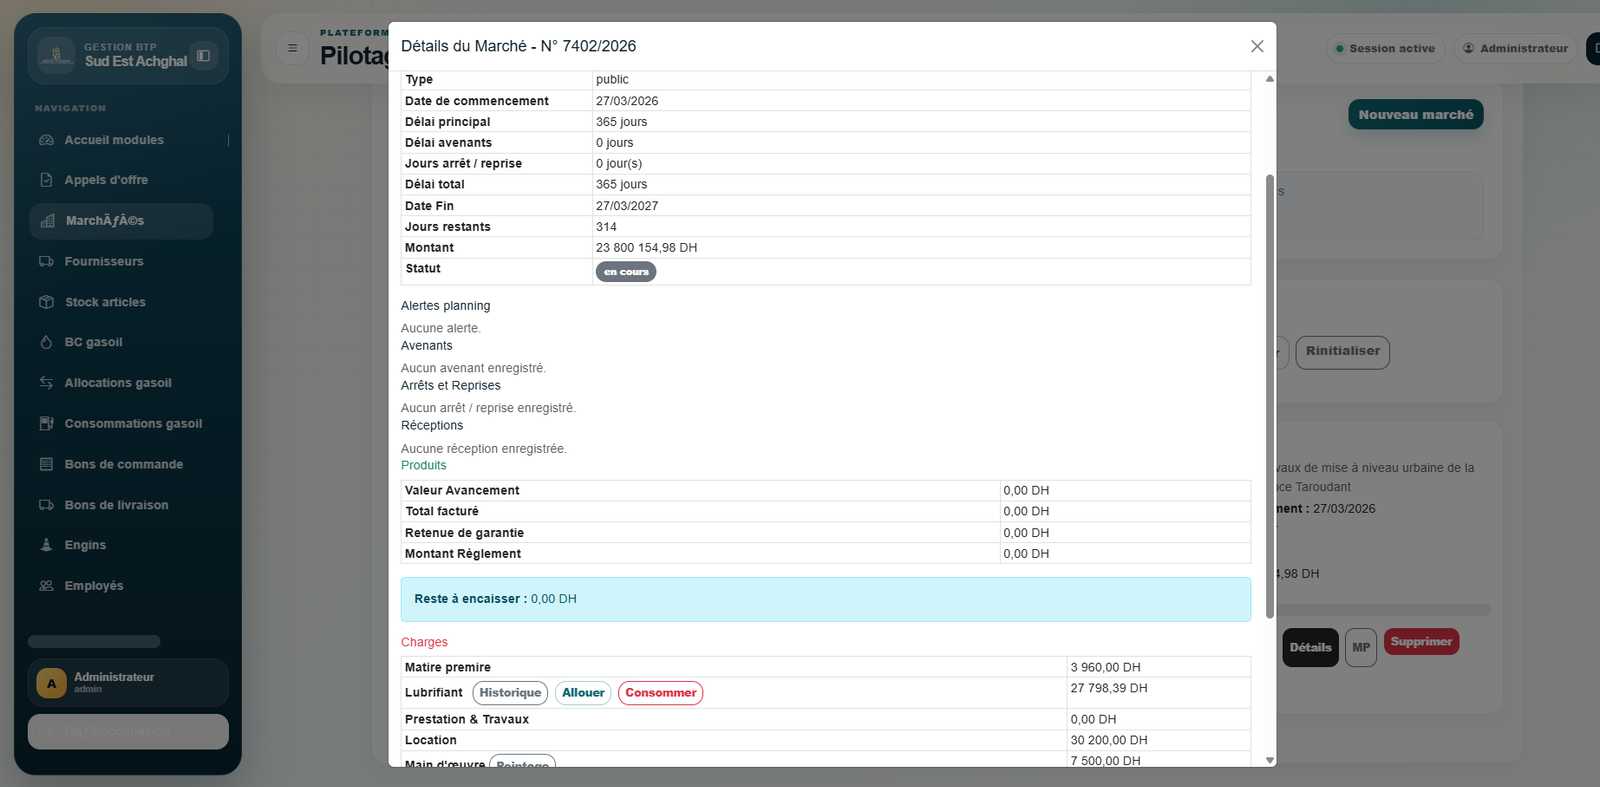Click the Consommations gasoil pump icon
Viewport: 1600px width, 787px height.
pyautogui.click(x=46, y=424)
